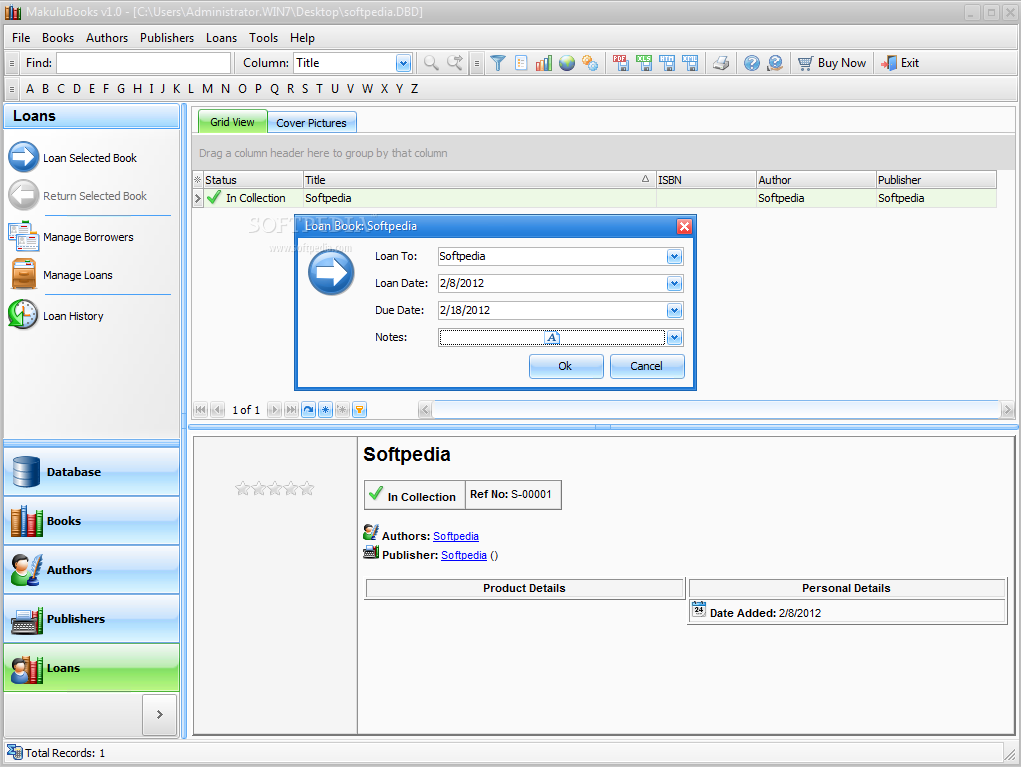Image resolution: width=1021 pixels, height=767 pixels.
Task: Open the Loans navigation section
Action: click(x=91, y=667)
